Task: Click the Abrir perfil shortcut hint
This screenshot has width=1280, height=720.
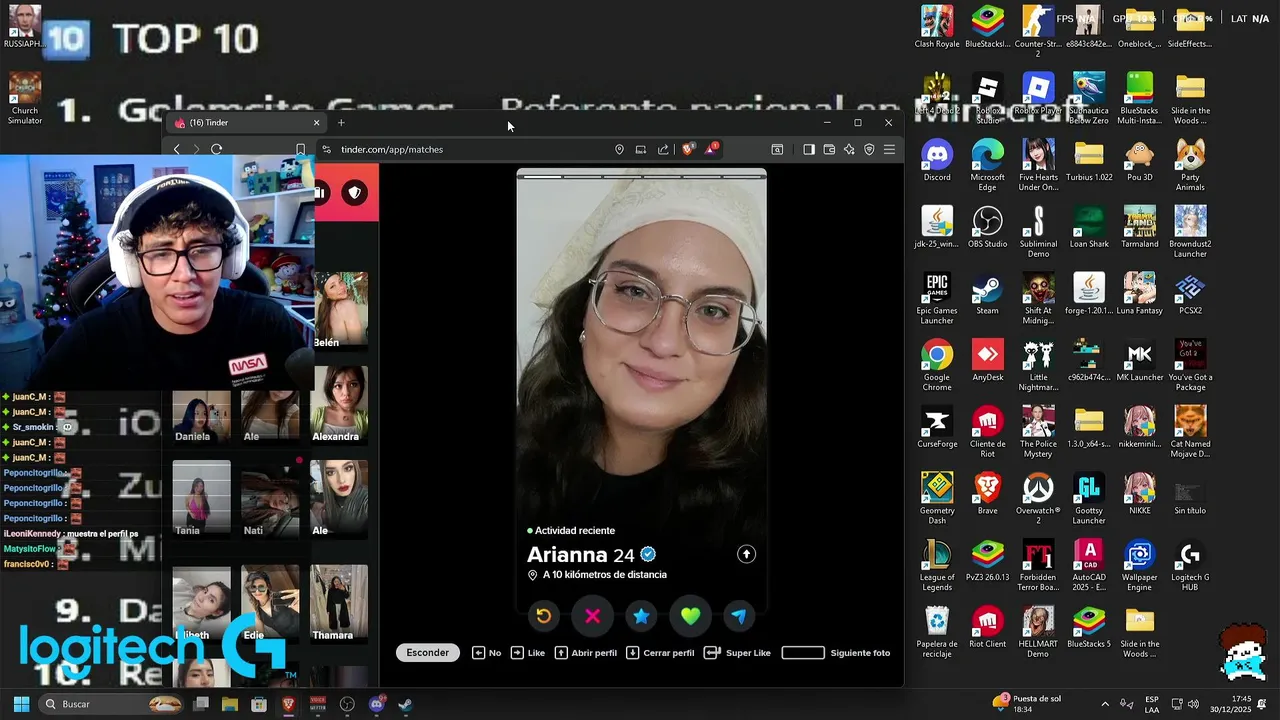Action: pyautogui.click(x=586, y=653)
